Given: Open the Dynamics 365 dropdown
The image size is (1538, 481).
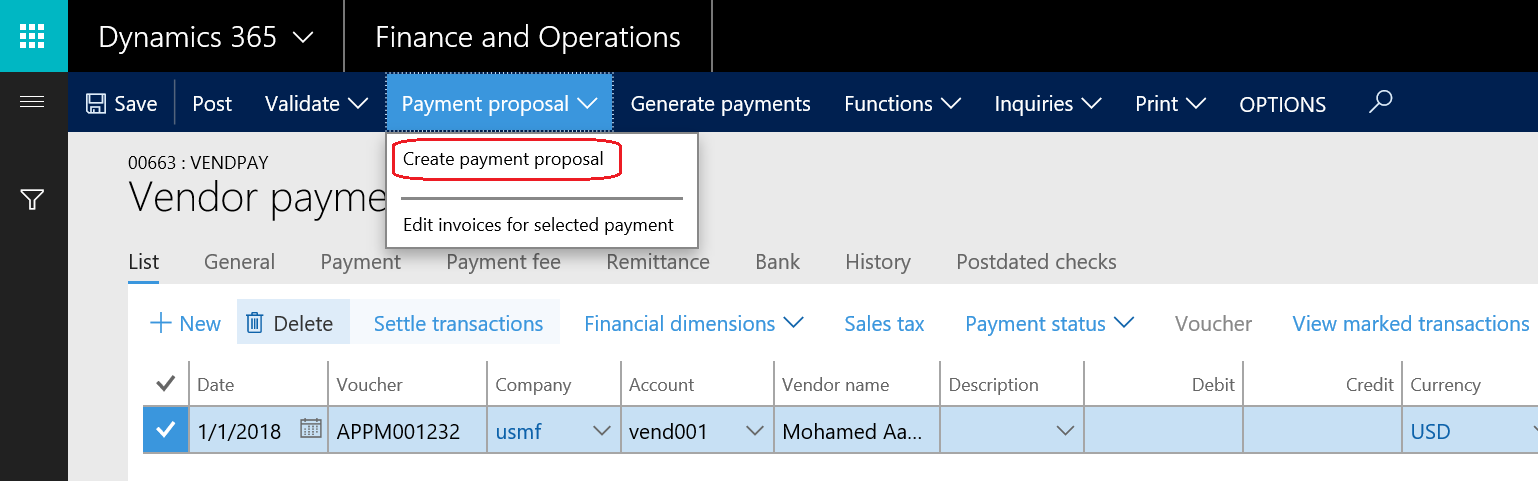Looking at the screenshot, I should click(x=205, y=38).
